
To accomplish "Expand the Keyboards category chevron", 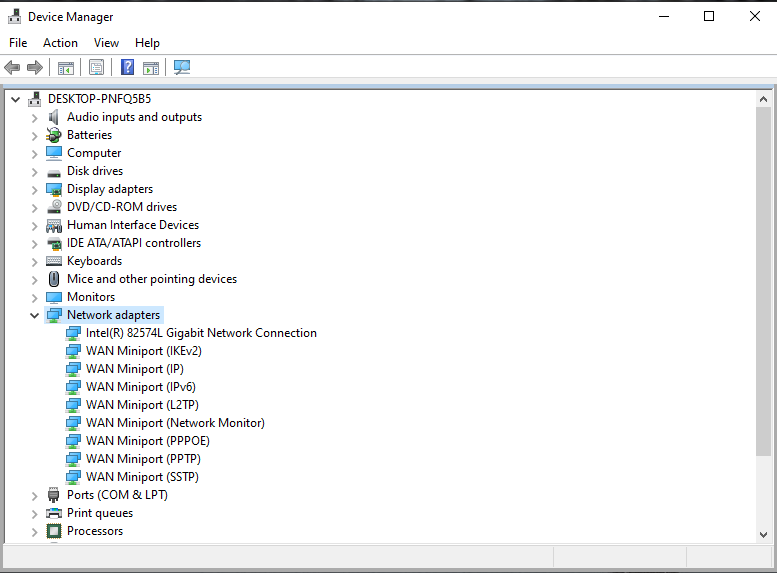I will pyautogui.click(x=34, y=262).
